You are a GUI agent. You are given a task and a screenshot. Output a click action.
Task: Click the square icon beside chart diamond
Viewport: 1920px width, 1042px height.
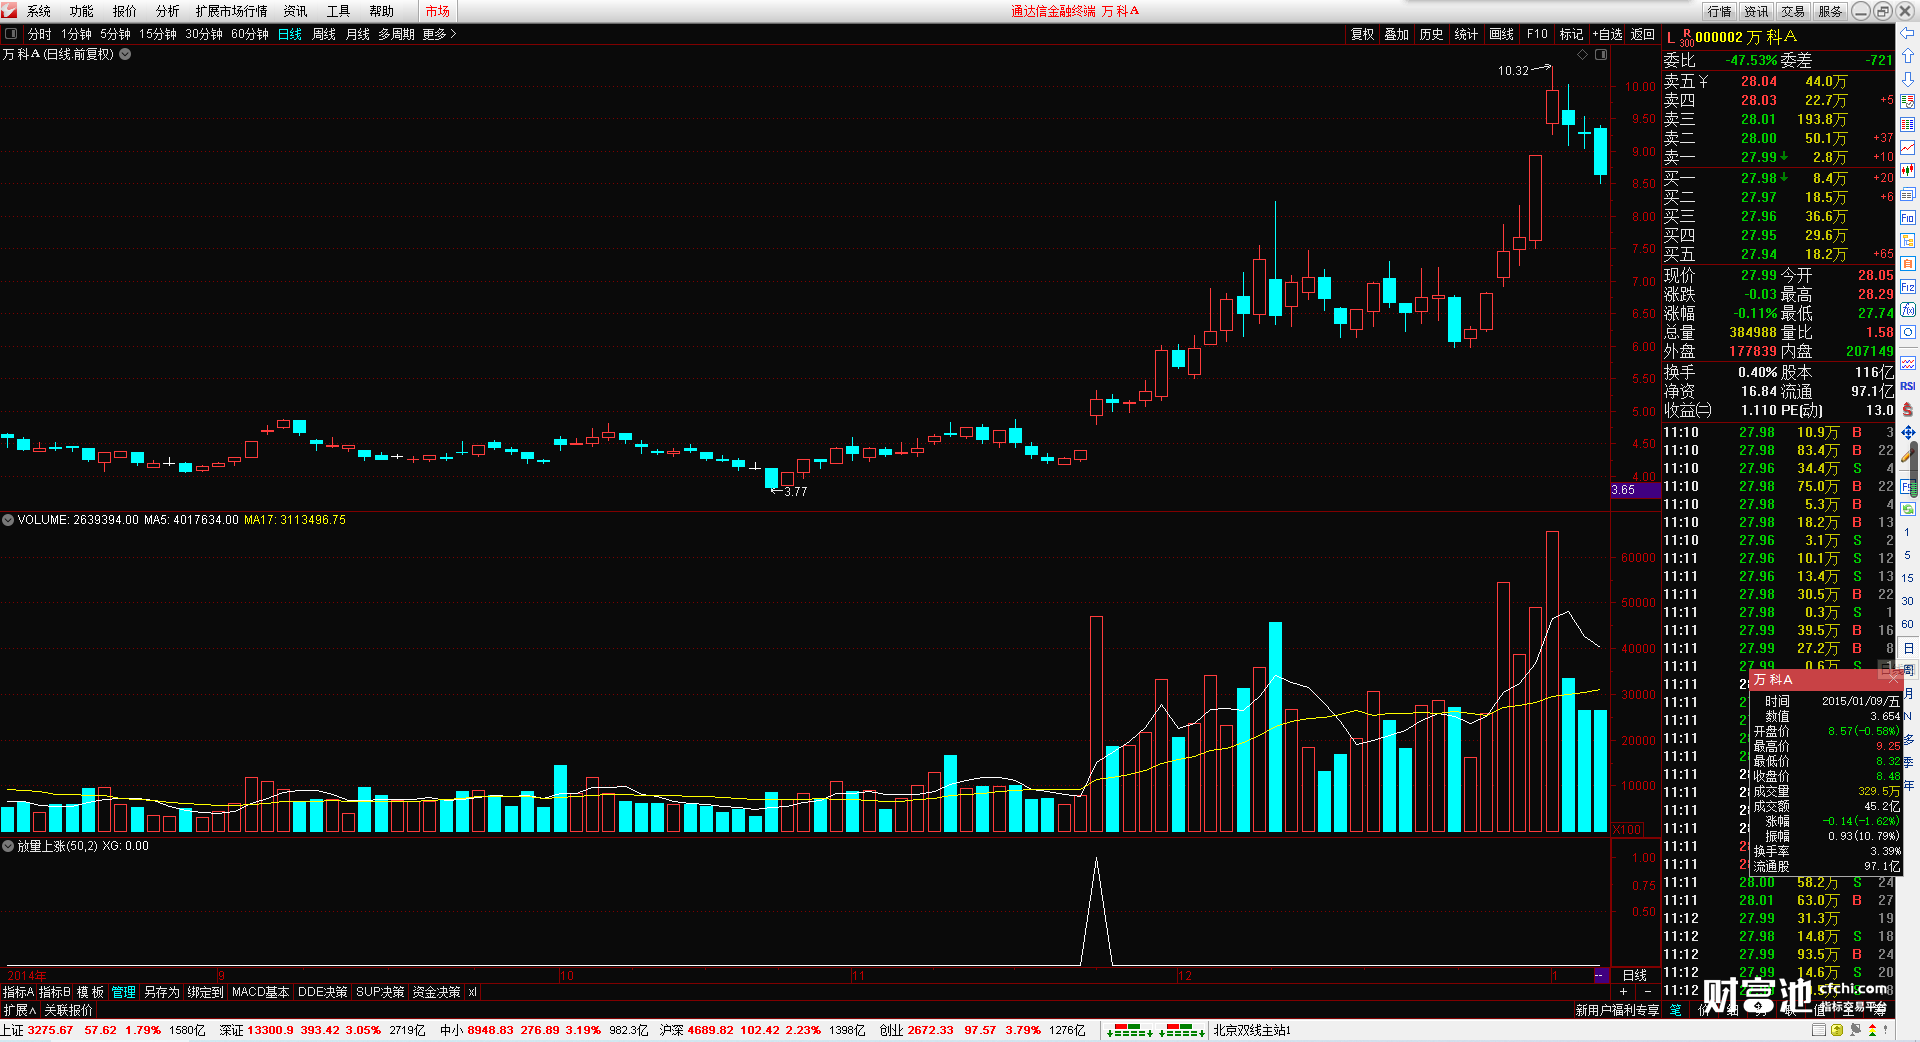pos(1600,55)
